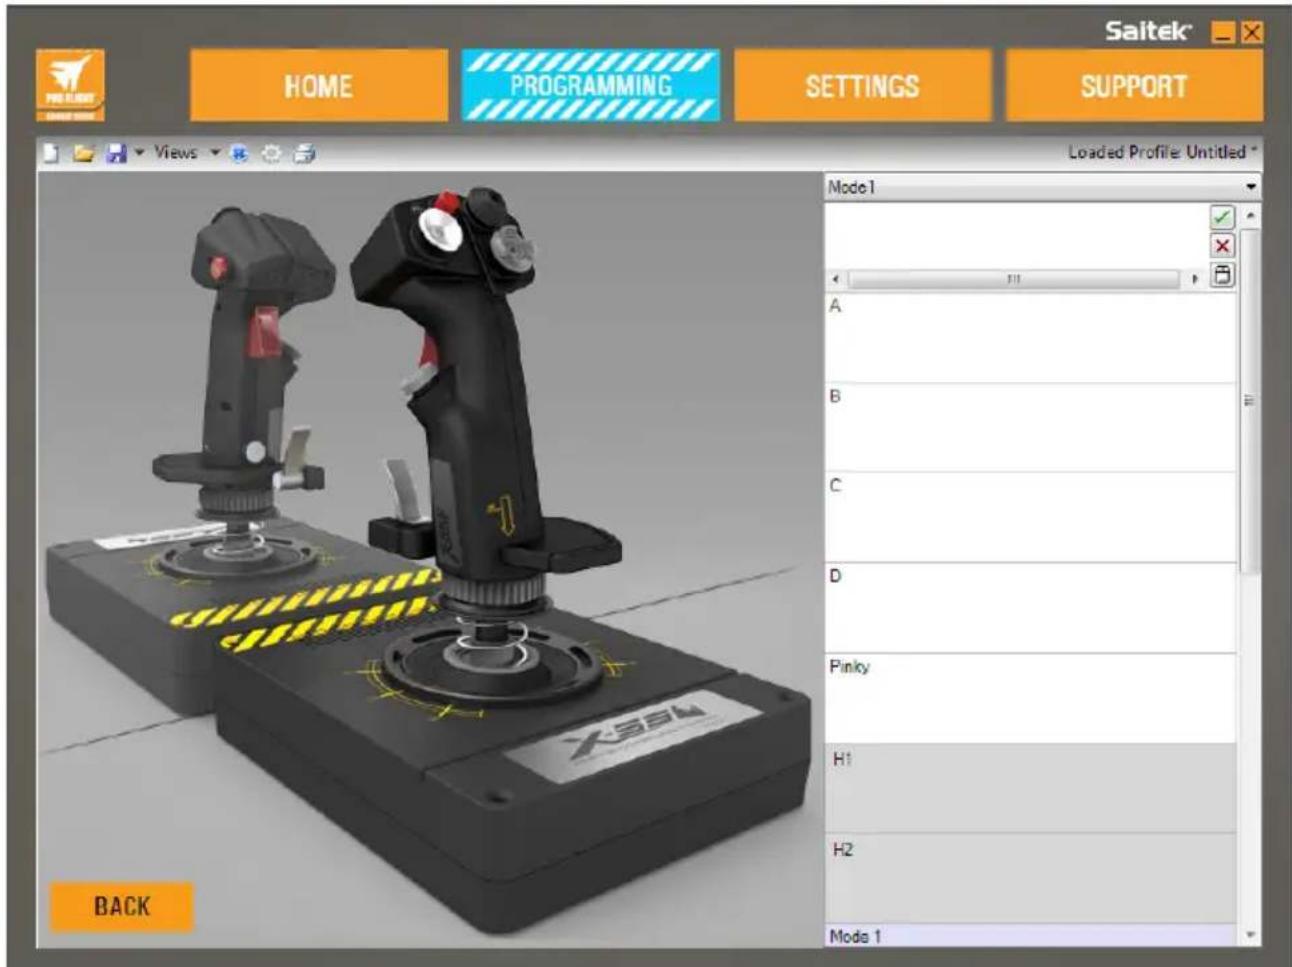
Task: Click the New profile icon
Action: click(53, 153)
